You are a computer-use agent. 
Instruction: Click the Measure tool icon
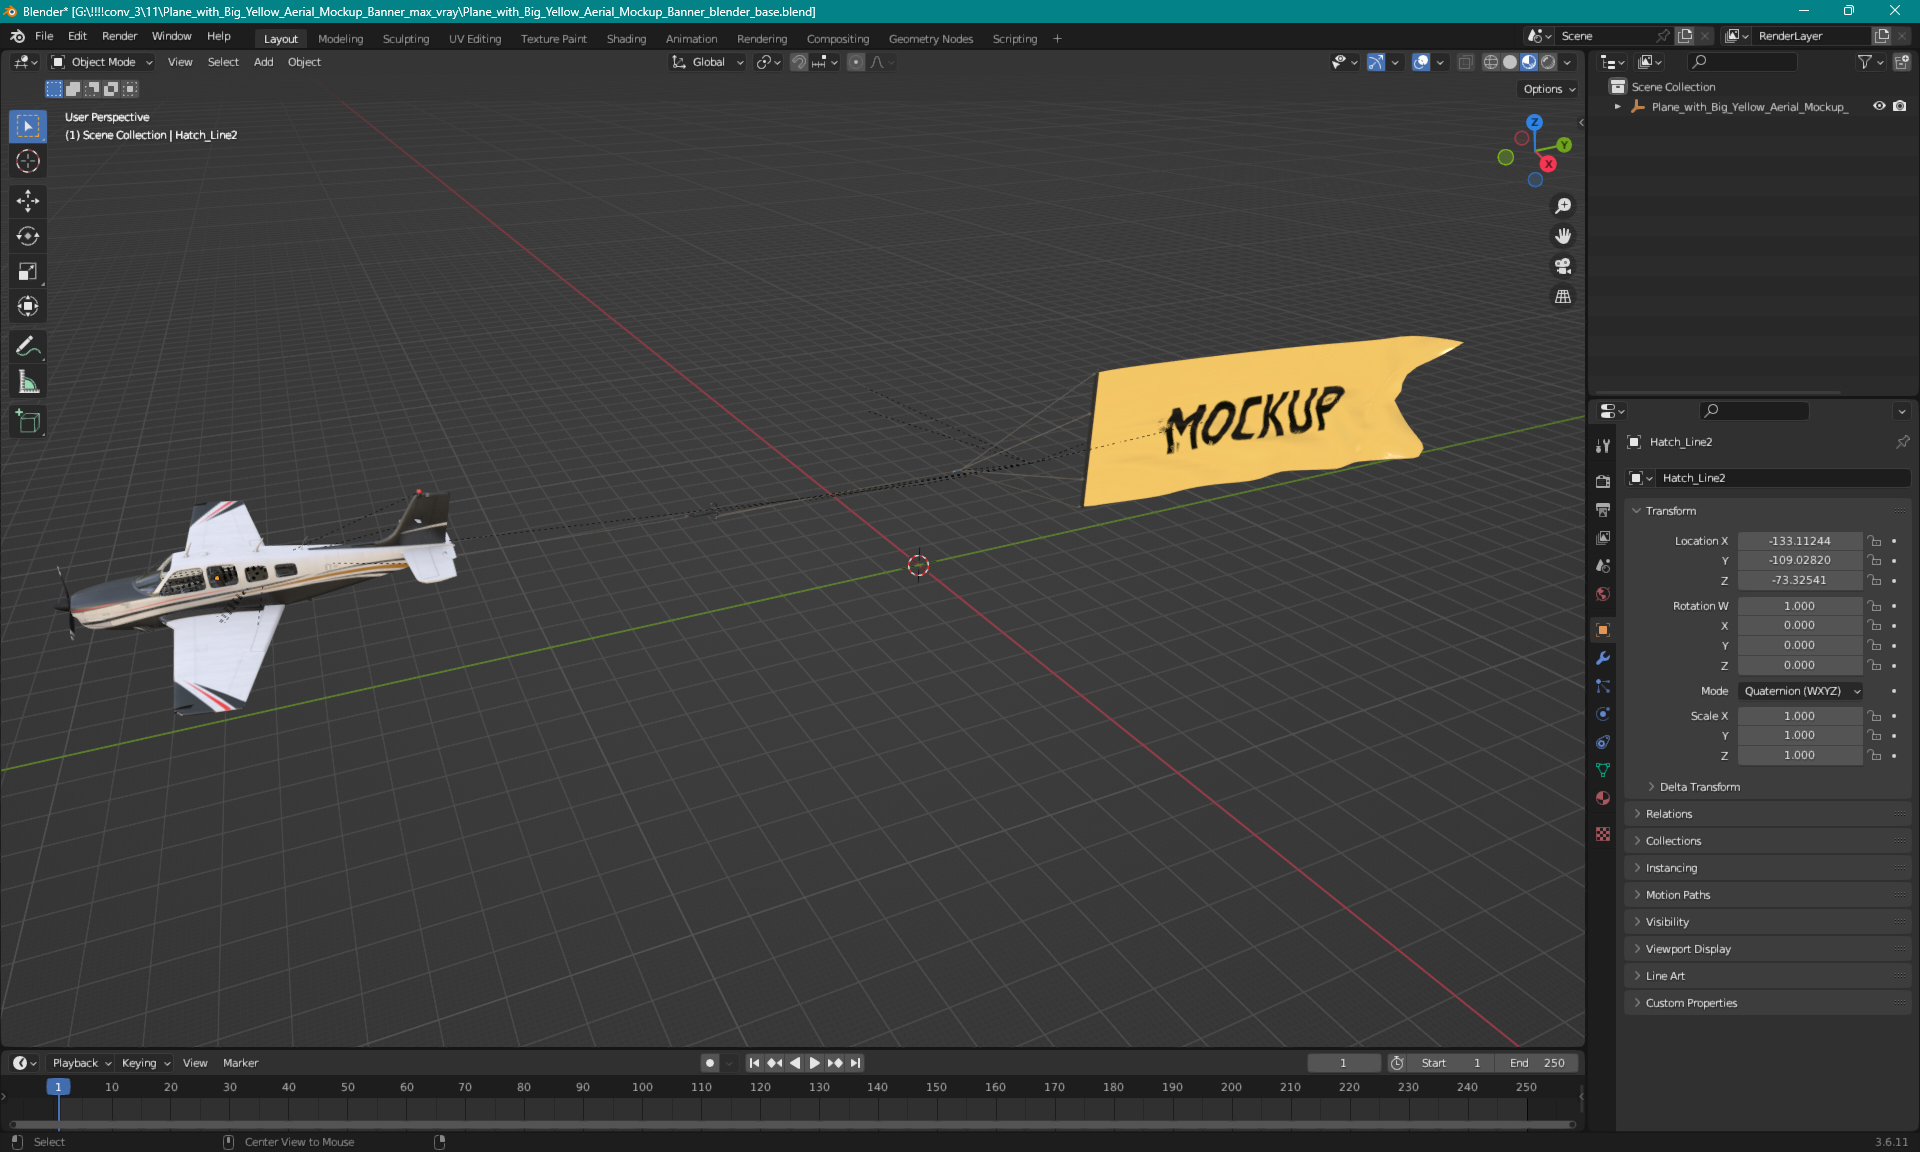[29, 381]
